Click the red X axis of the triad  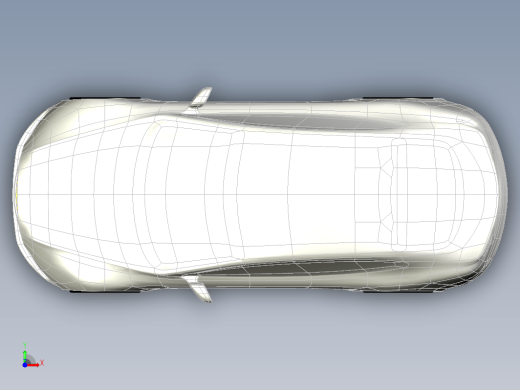coord(33,365)
